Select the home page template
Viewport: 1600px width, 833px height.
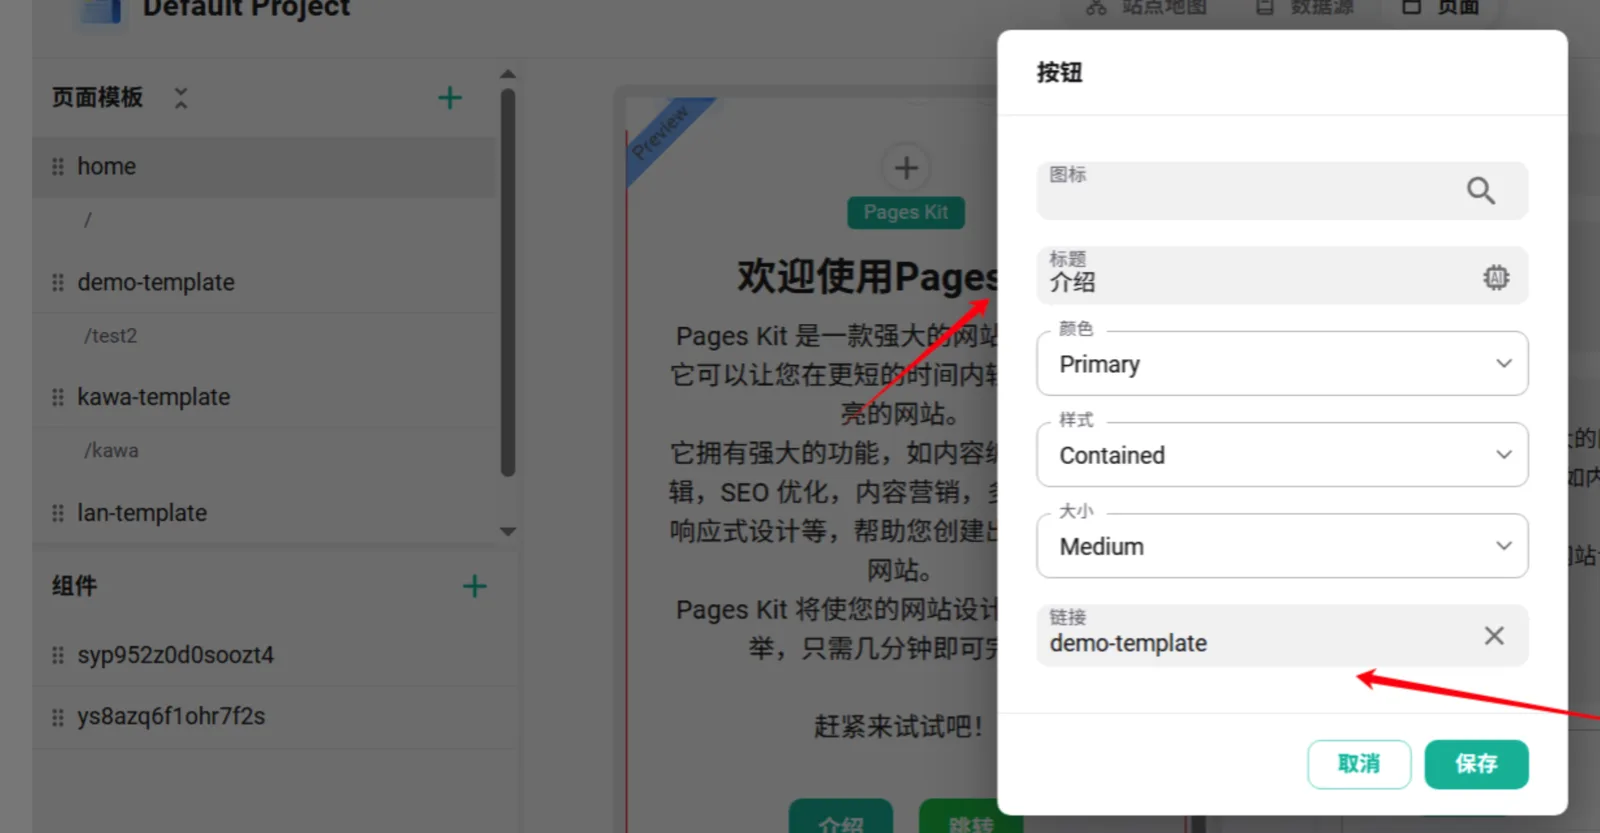click(264, 167)
